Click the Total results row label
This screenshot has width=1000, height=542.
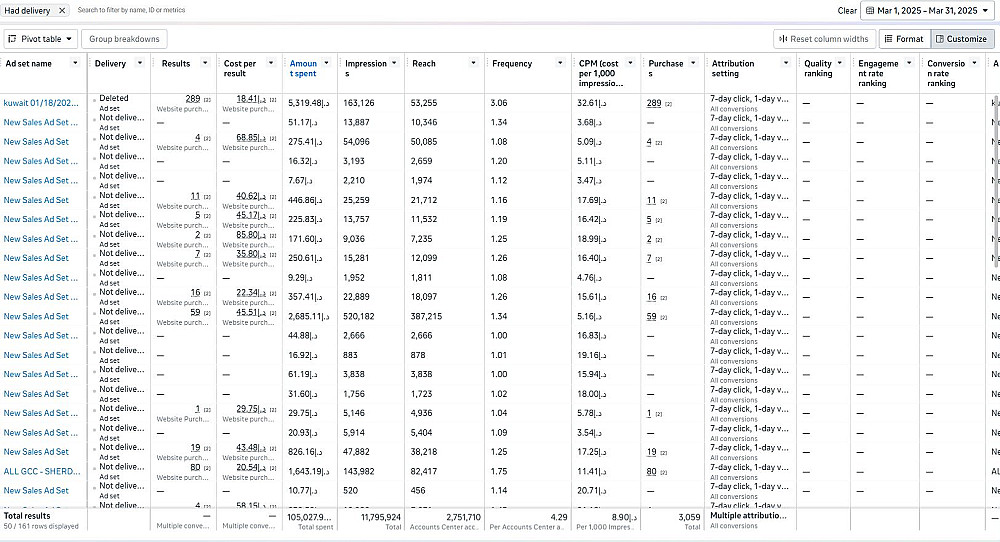point(27,516)
